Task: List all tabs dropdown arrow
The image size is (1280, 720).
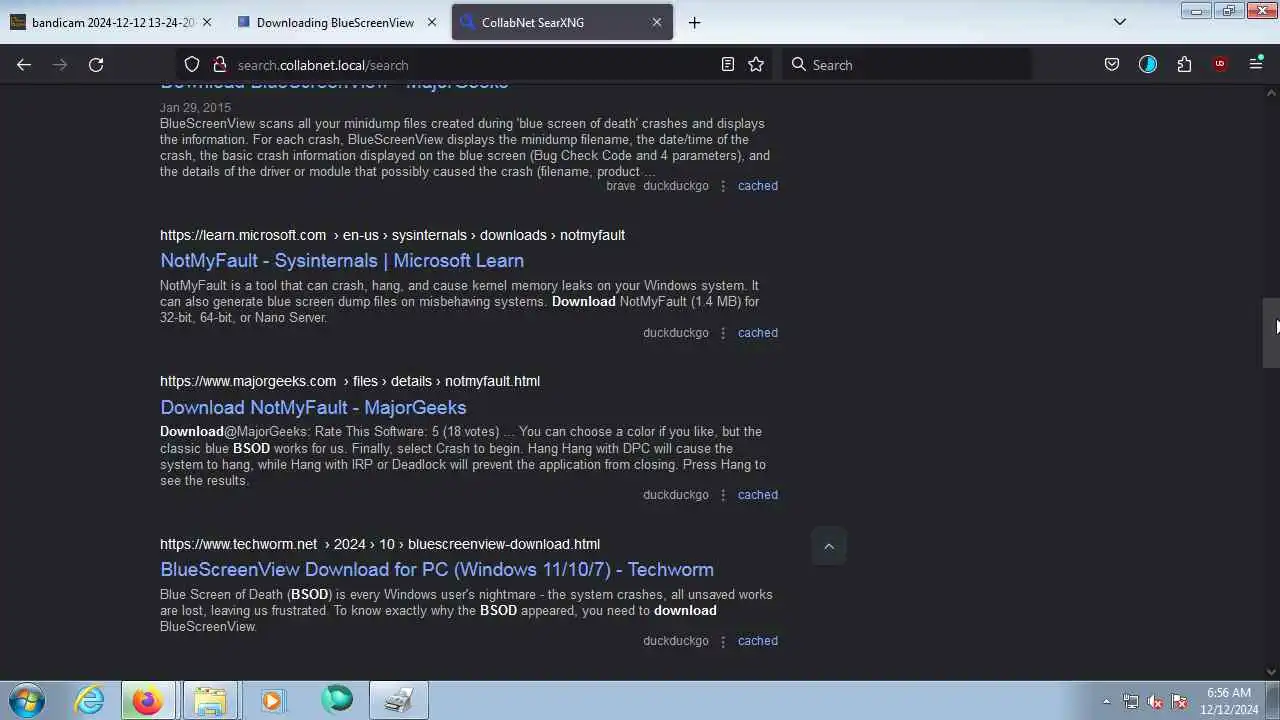Action: tap(1120, 22)
